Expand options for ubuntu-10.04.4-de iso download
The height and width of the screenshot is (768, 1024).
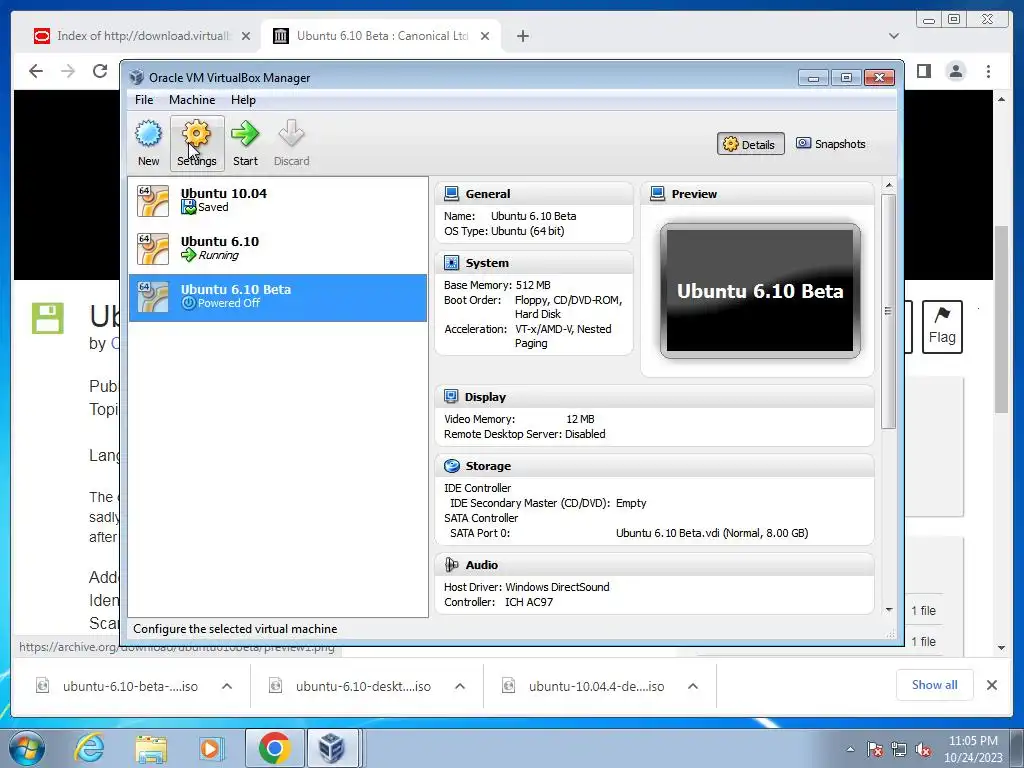pos(693,686)
